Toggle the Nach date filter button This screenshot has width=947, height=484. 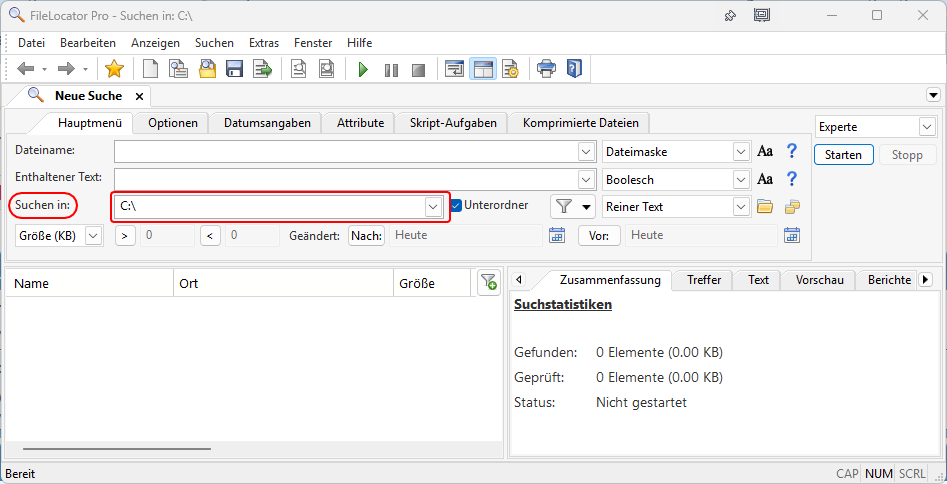(x=366, y=236)
